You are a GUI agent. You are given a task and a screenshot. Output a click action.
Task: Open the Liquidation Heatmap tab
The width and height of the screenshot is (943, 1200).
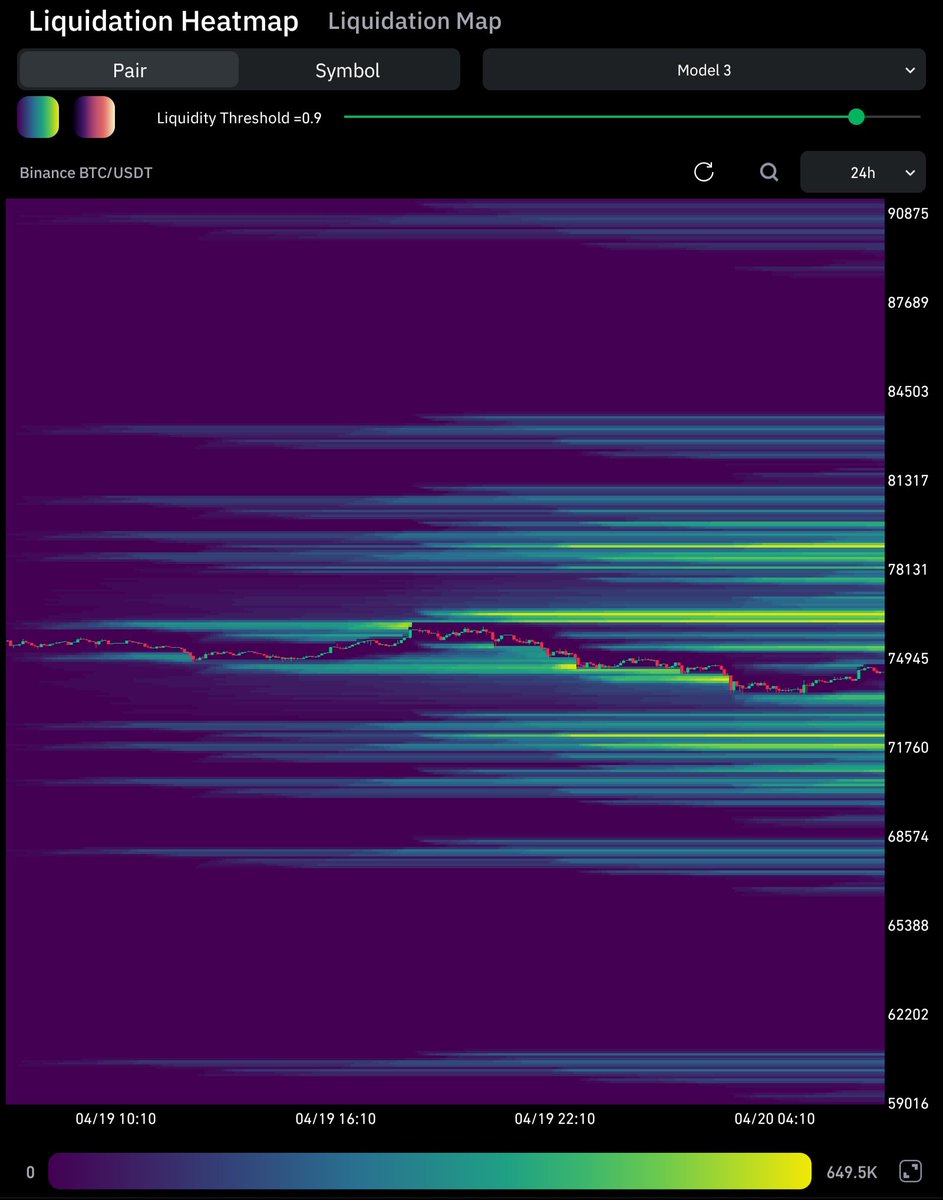pyautogui.click(x=163, y=21)
